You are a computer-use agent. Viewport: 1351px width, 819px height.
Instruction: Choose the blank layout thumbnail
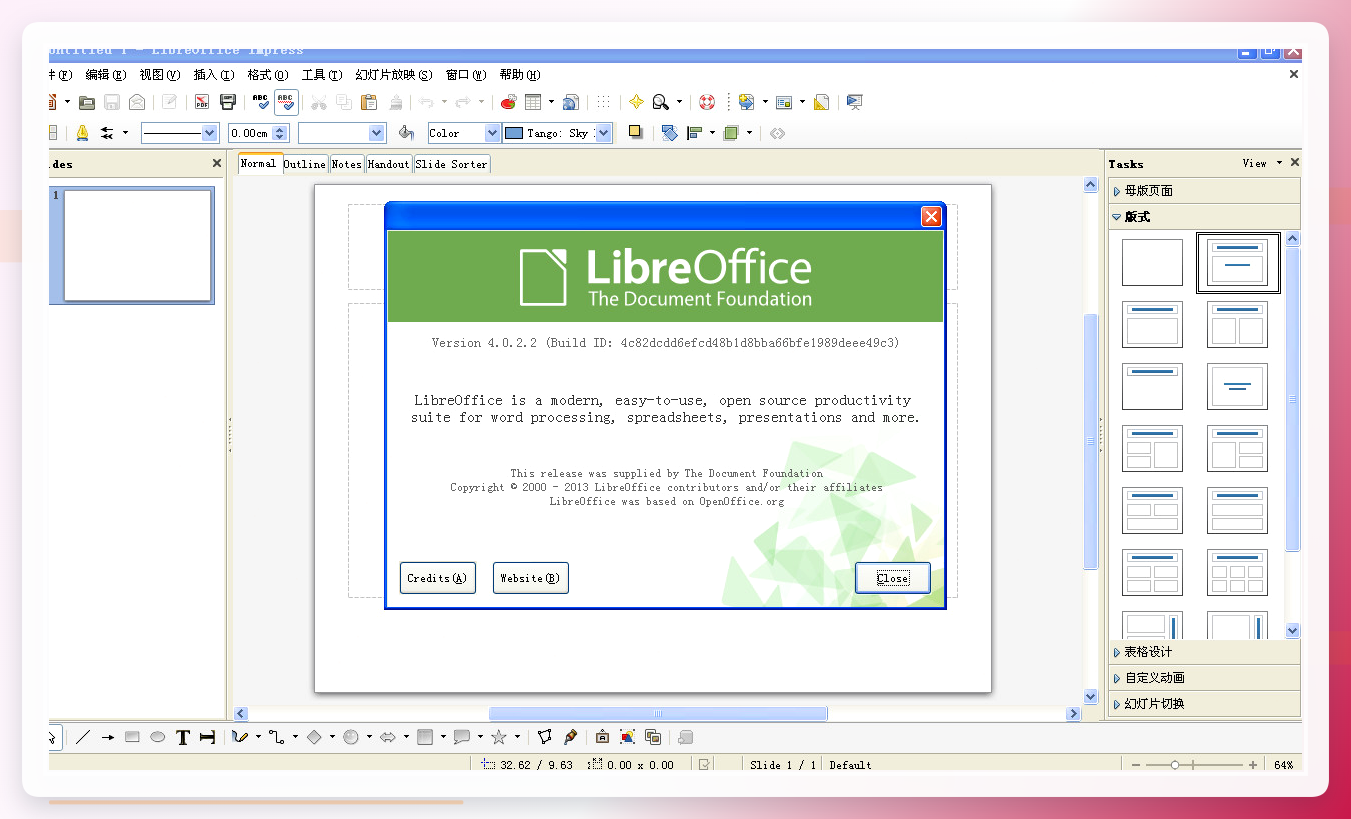(1152, 262)
